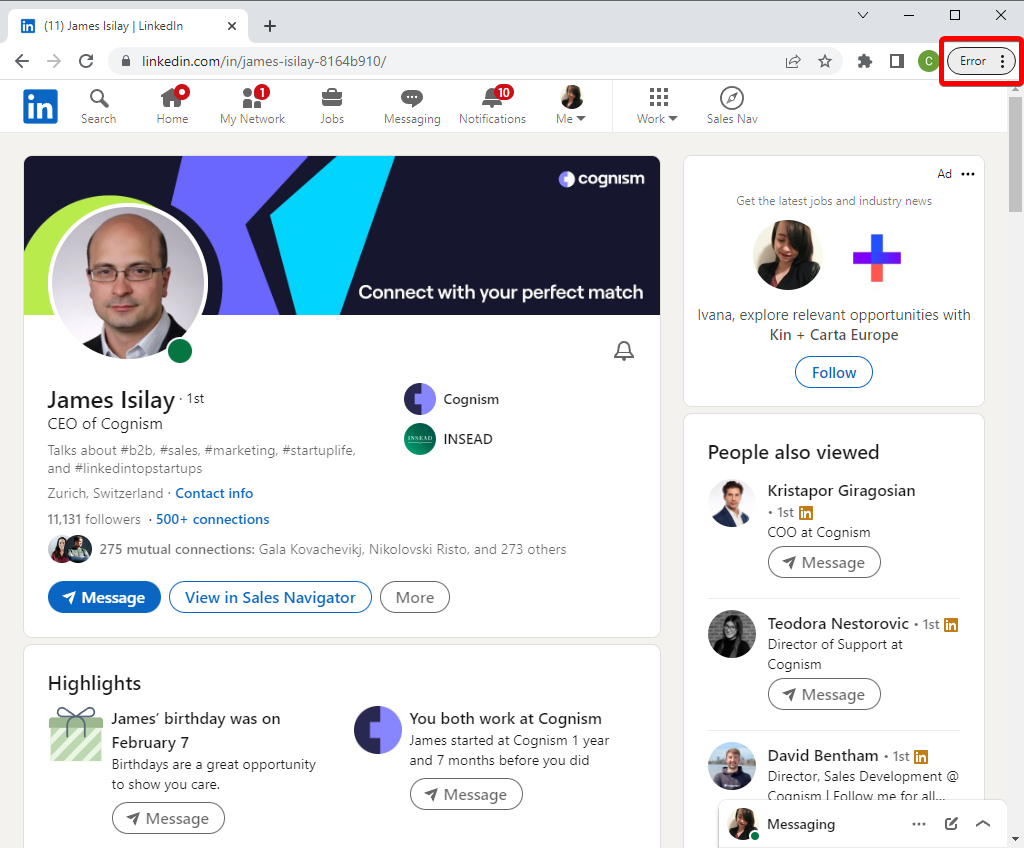
Task: Ring the profile notification bell for James
Action: point(624,351)
